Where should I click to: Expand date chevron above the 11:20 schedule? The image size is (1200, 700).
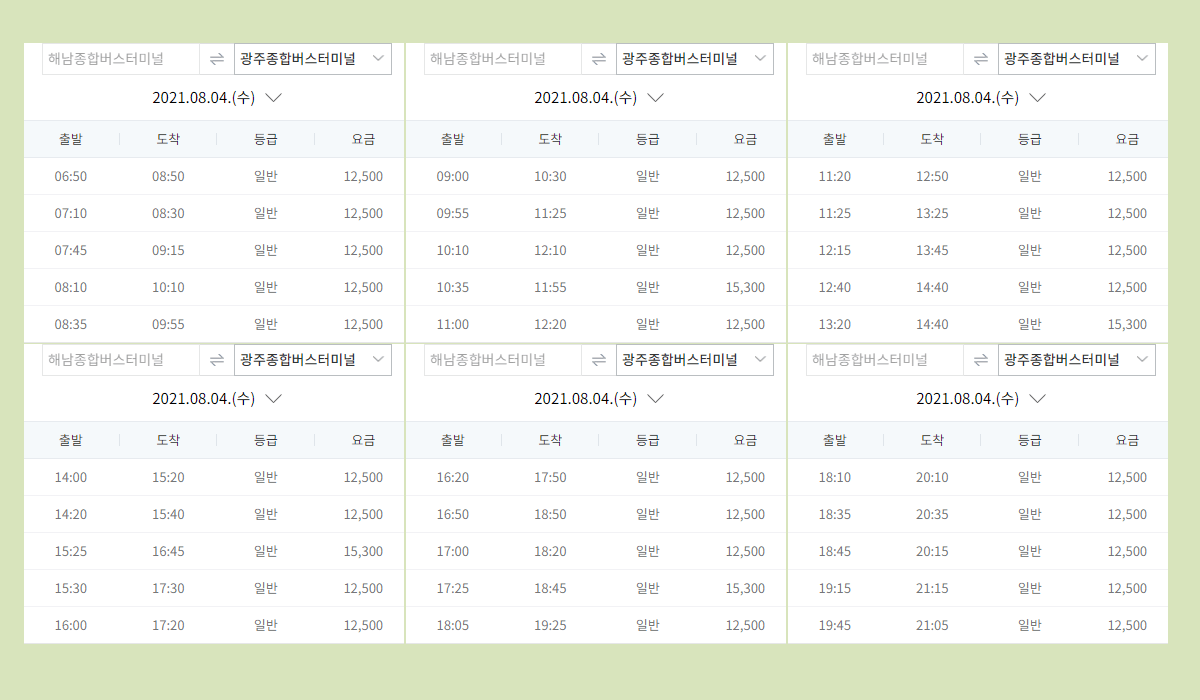(1037, 98)
